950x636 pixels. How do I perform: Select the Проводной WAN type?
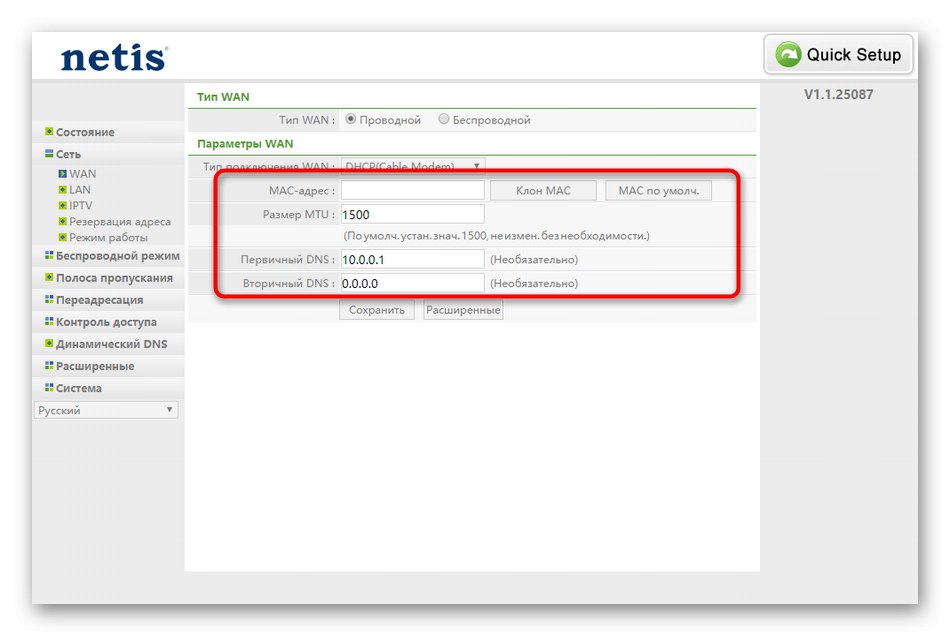tap(350, 119)
